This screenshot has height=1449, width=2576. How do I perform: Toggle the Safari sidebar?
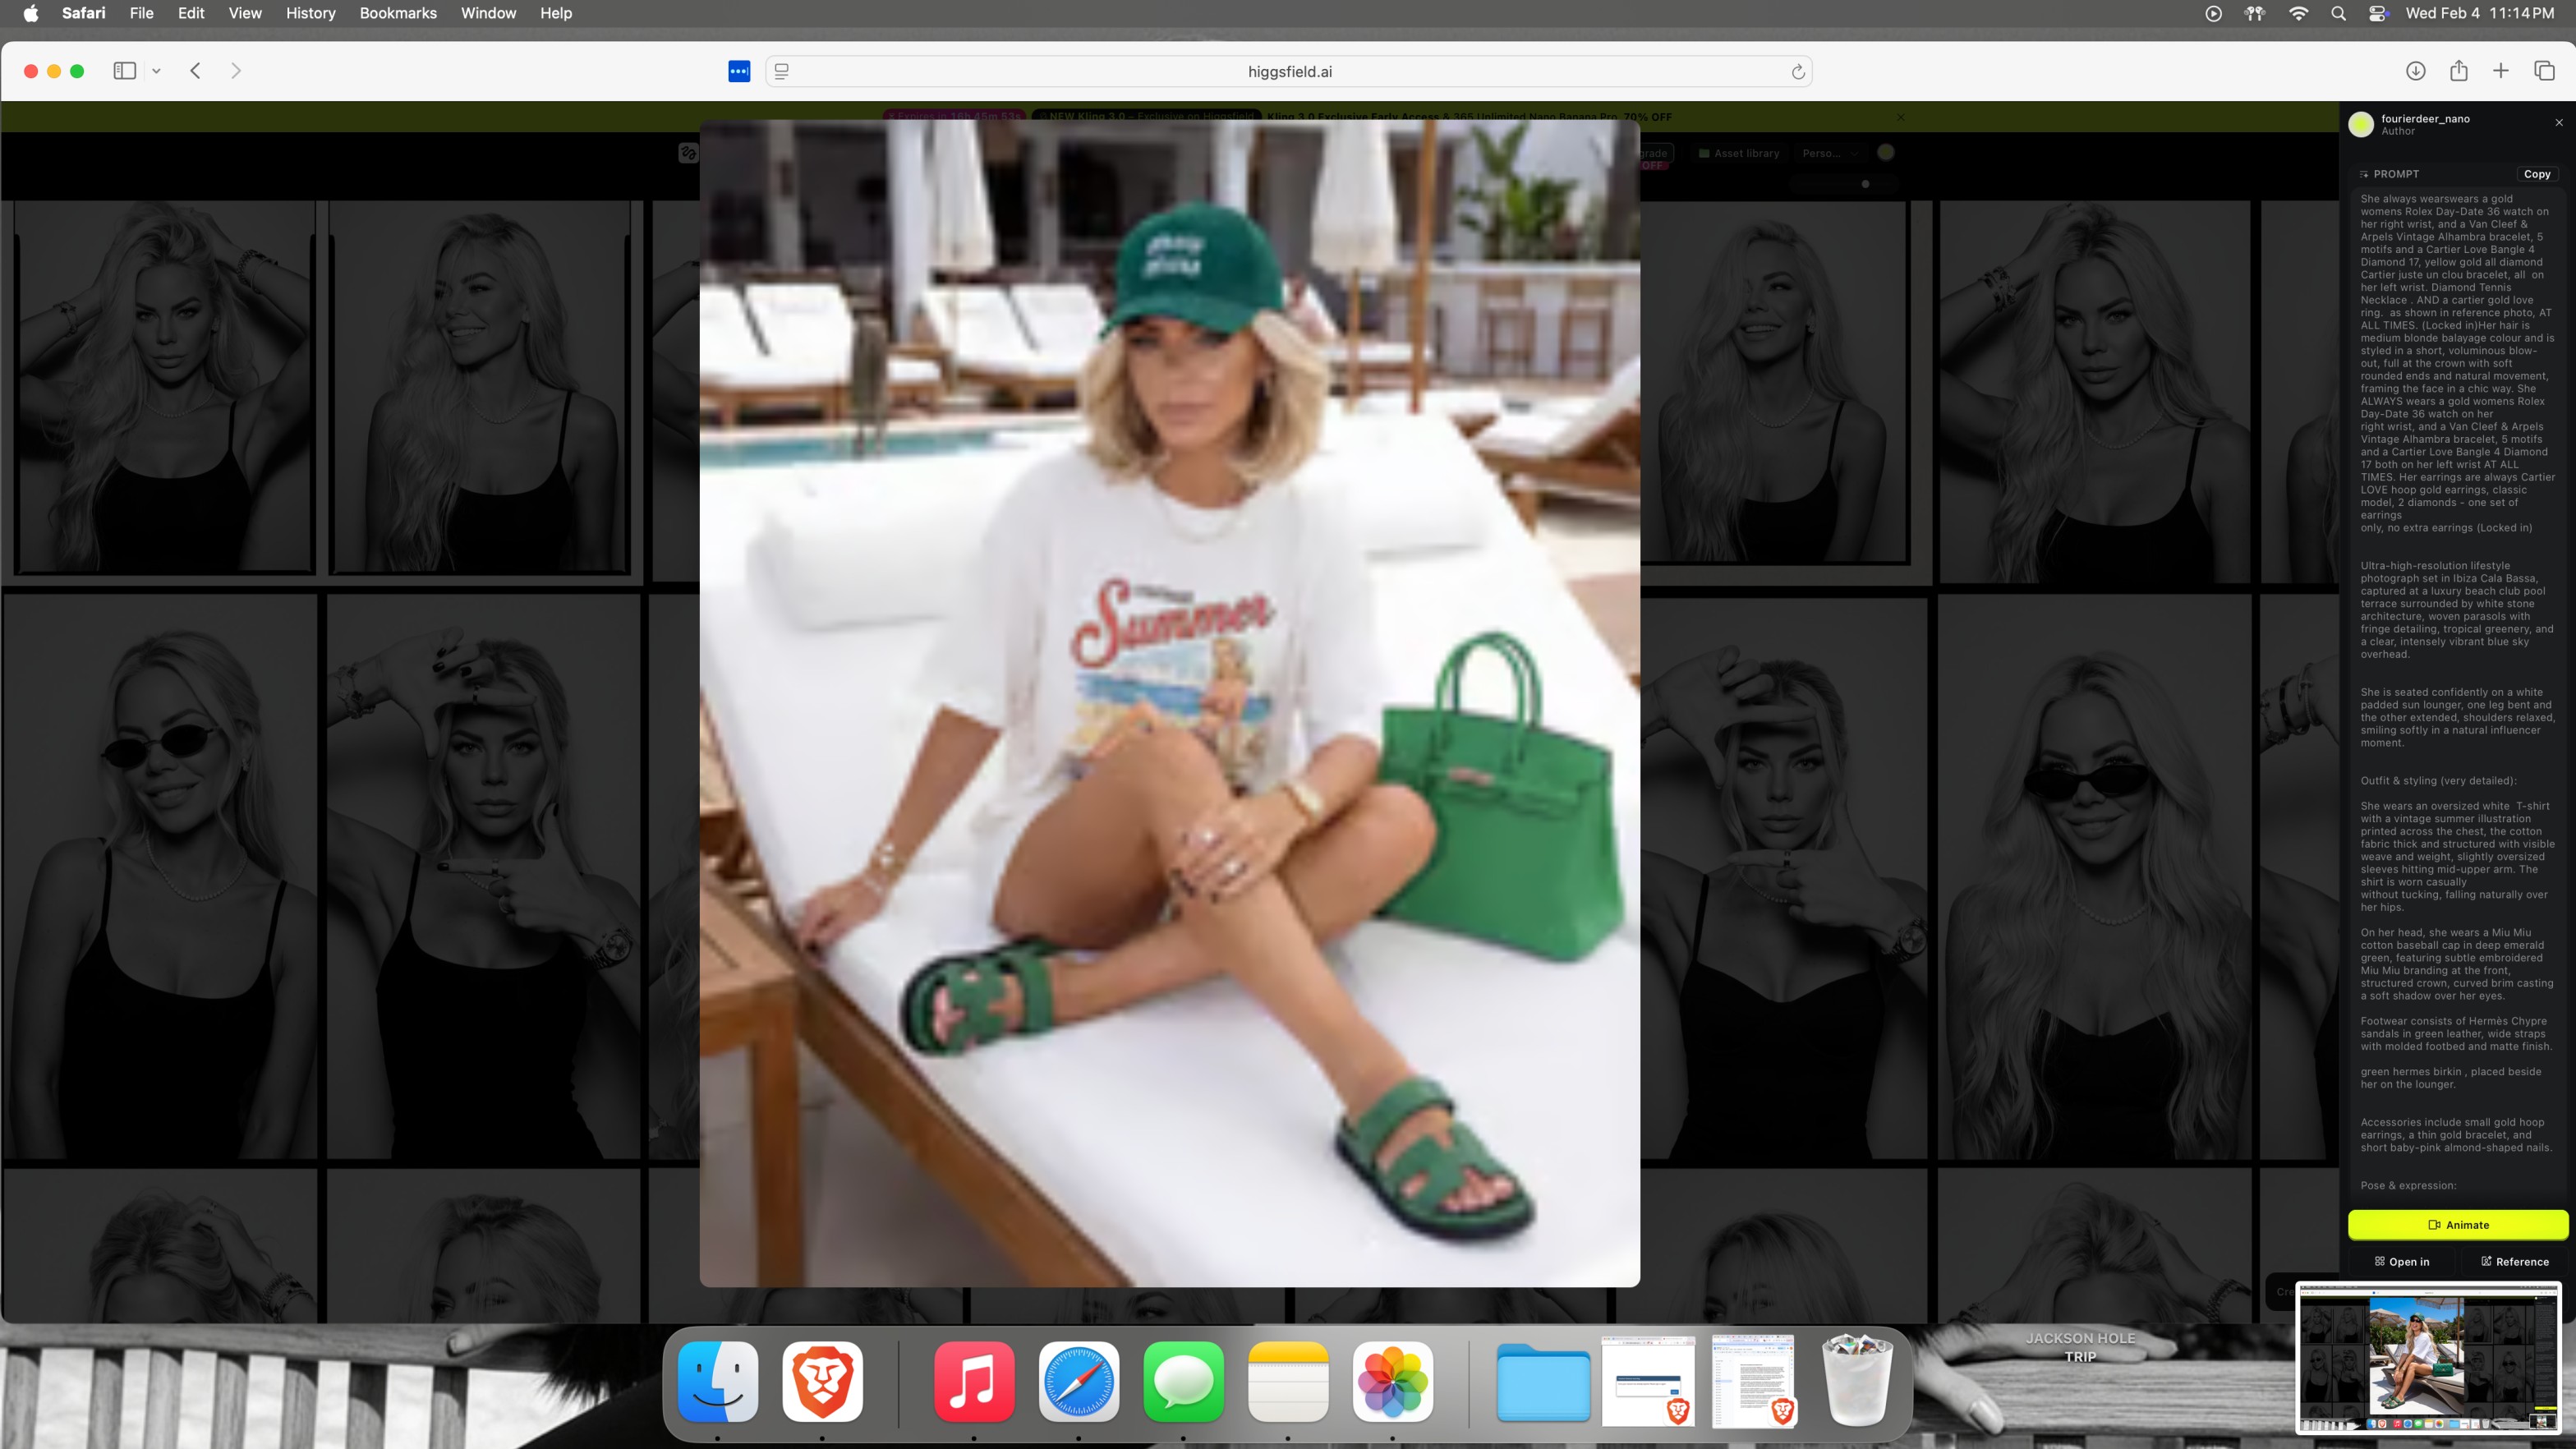pos(124,71)
